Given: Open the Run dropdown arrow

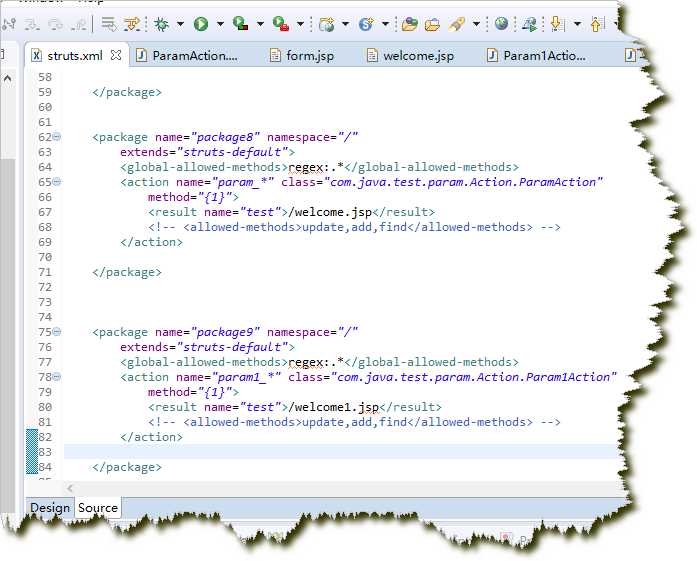Looking at the screenshot, I should (x=220, y=24).
